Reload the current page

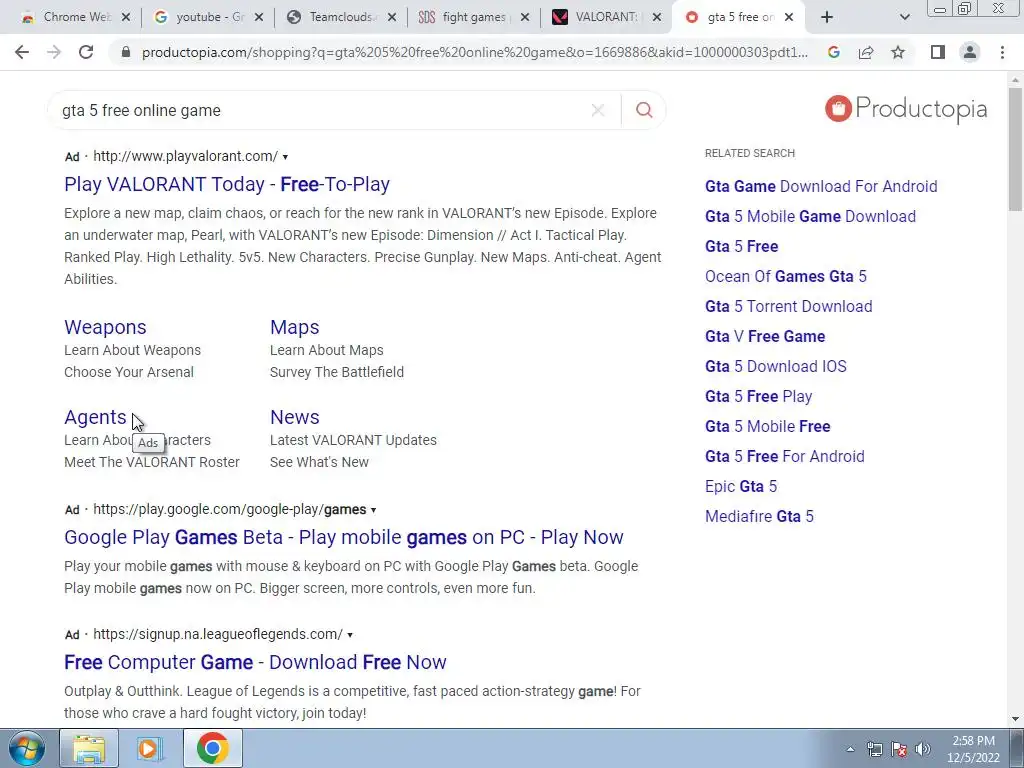(86, 52)
